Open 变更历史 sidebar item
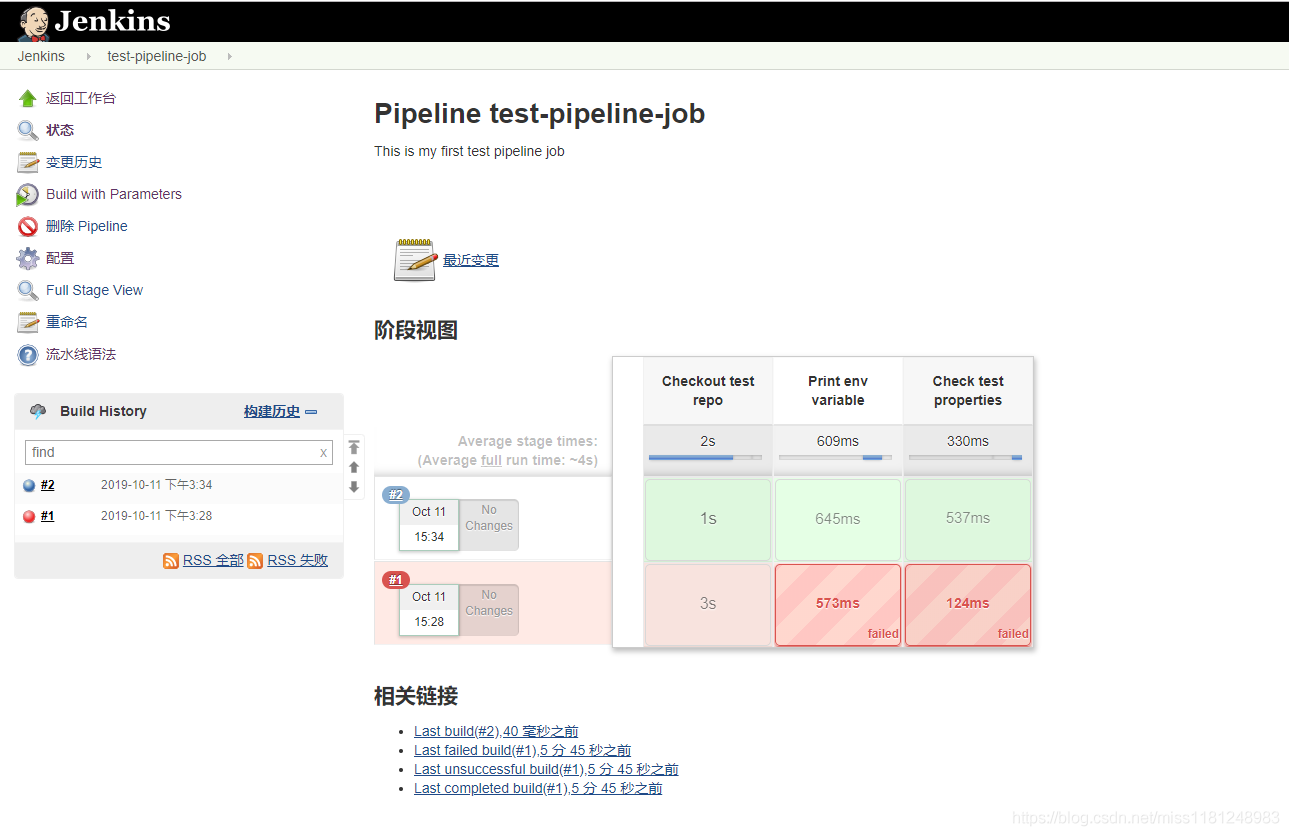Screen dimensions: 1289x836 74,162
